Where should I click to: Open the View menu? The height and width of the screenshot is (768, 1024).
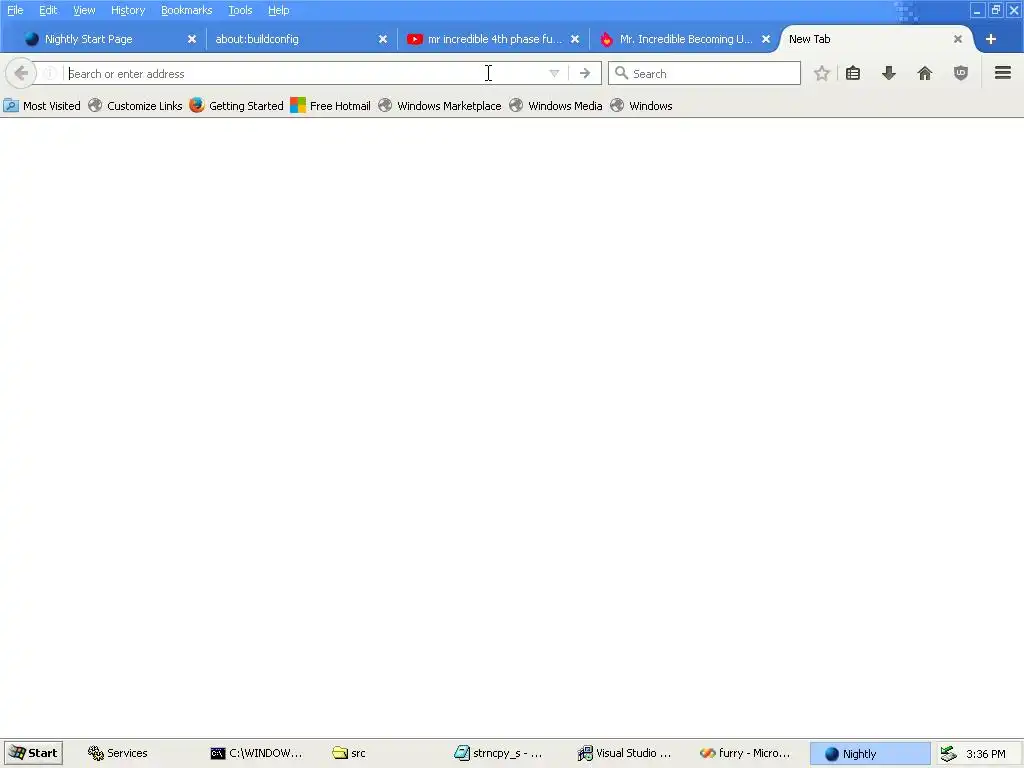[84, 10]
